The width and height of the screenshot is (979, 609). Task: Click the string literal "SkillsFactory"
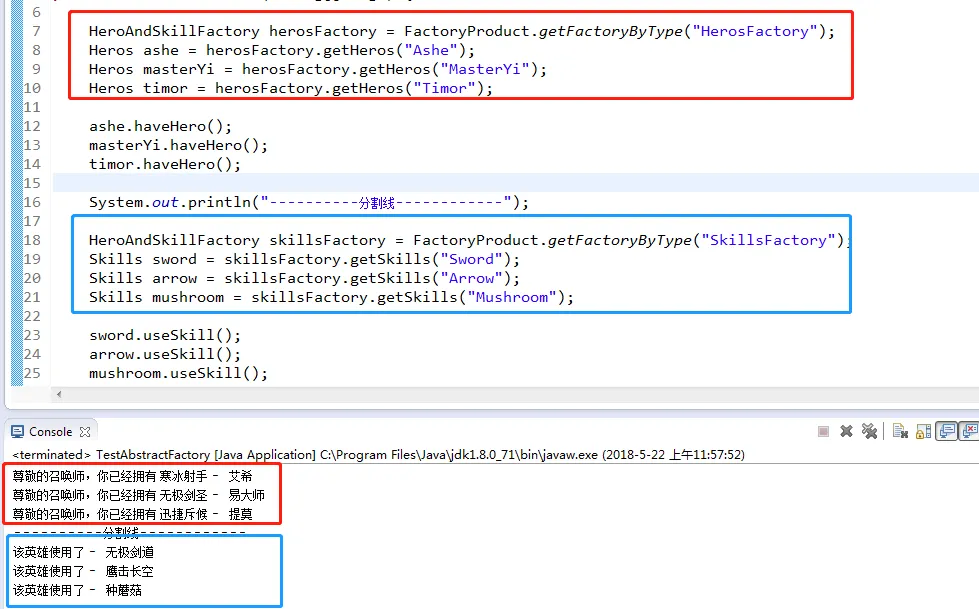[x=768, y=240]
